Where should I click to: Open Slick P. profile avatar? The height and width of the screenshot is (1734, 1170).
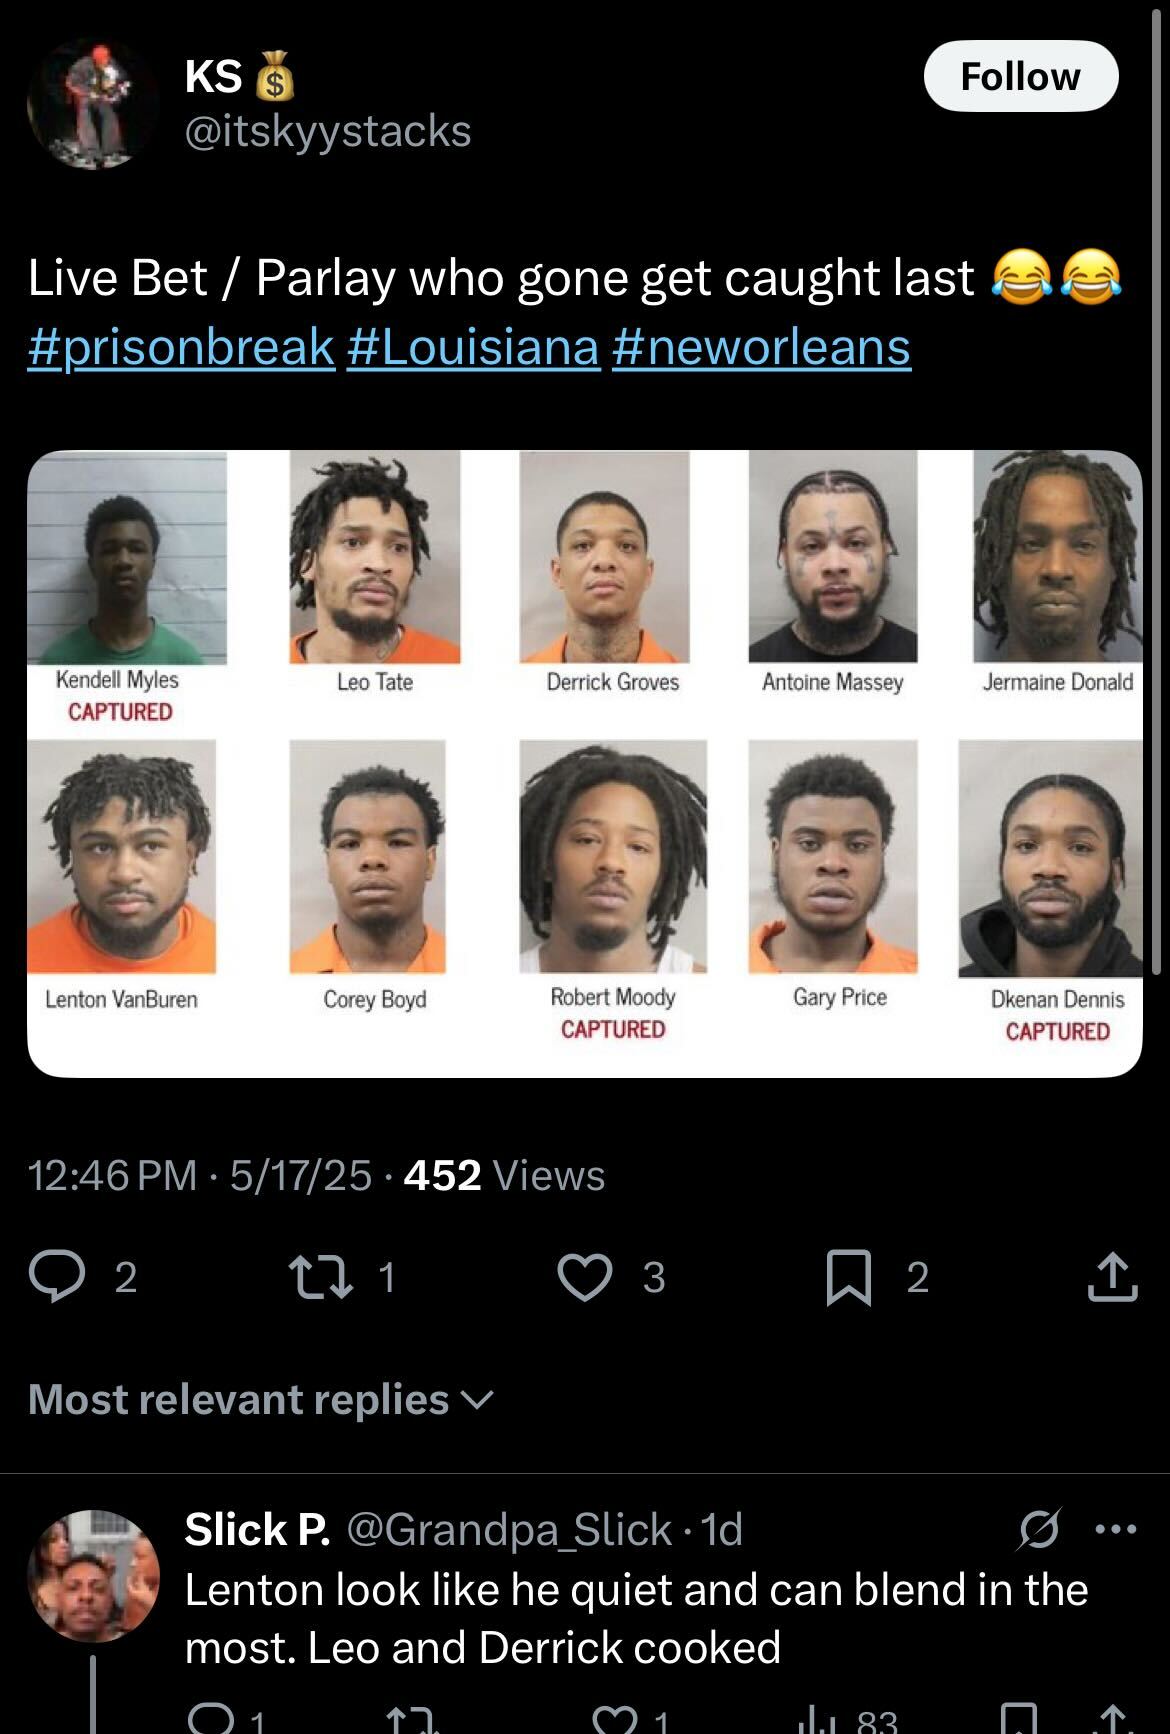point(93,1575)
